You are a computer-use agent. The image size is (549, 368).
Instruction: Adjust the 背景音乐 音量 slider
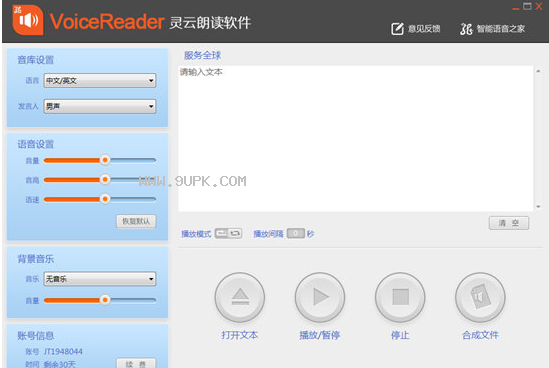(105, 300)
